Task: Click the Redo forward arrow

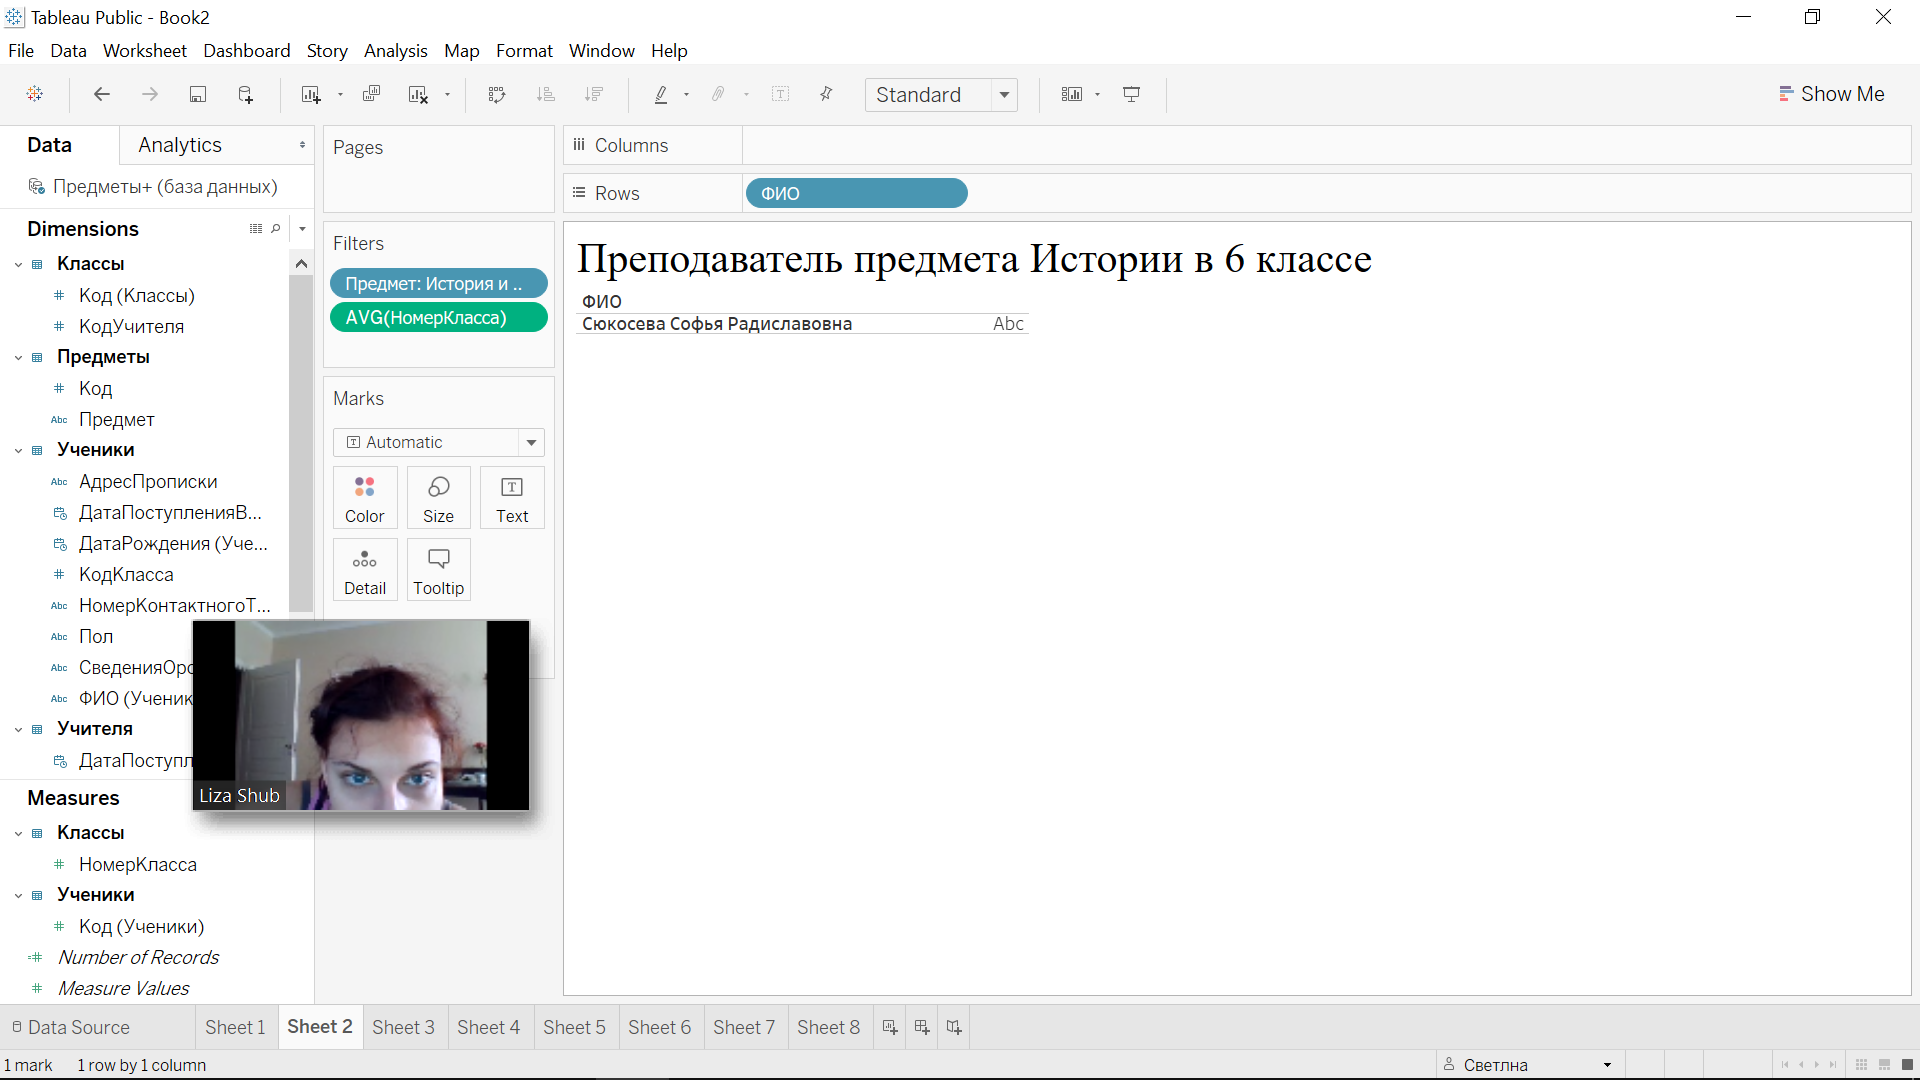Action: 150,94
